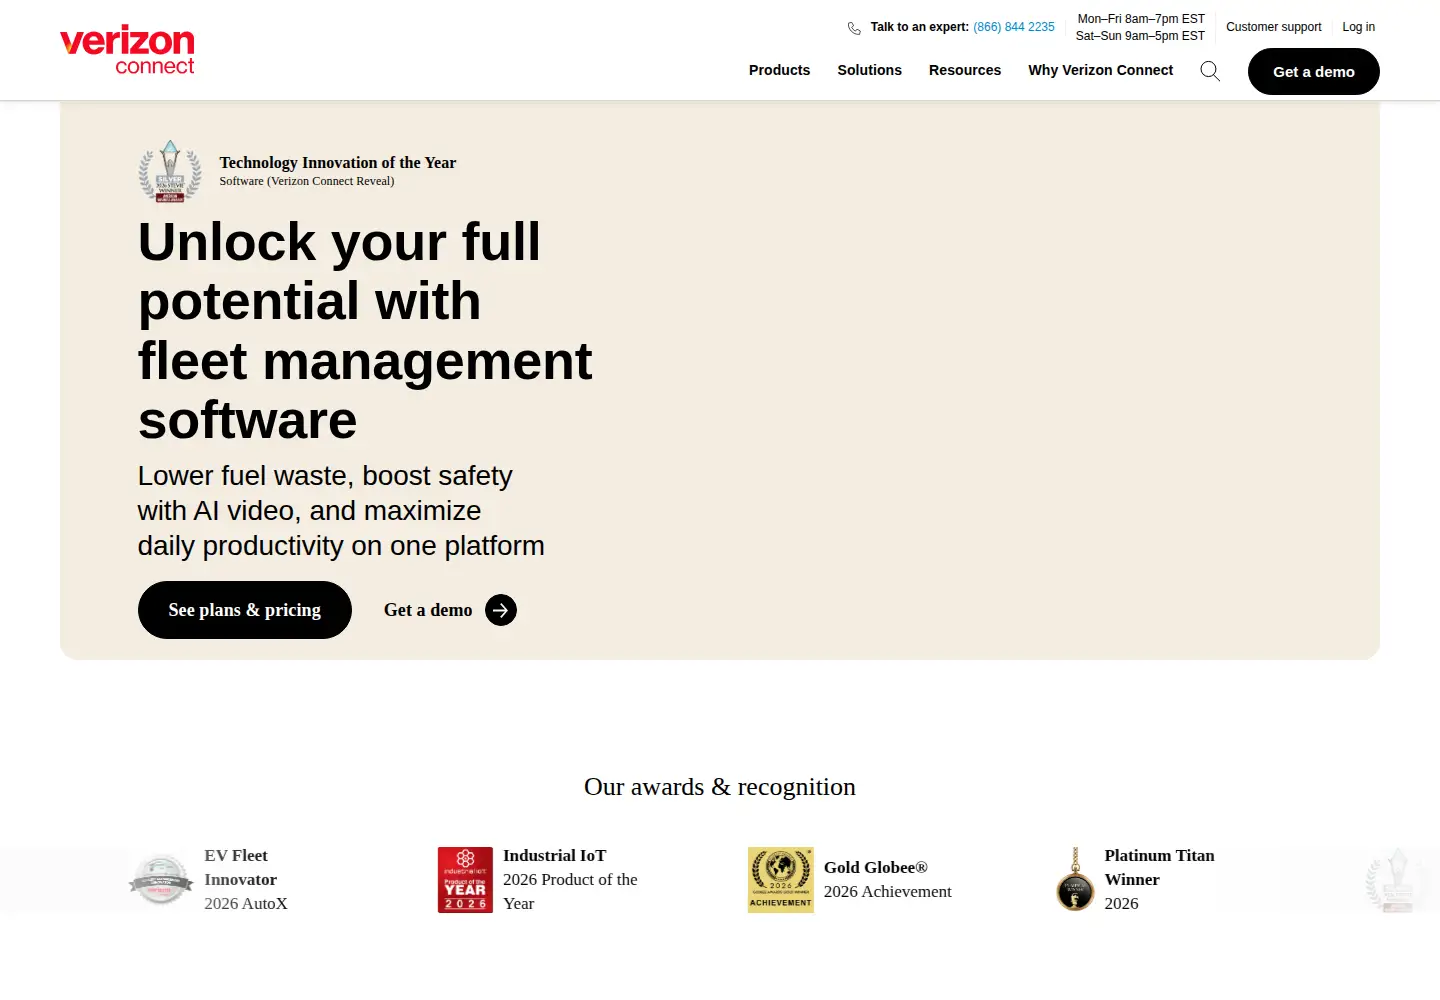This screenshot has width=1440, height=1000.
Task: Click the hero Get a demo link text
Action: click(428, 610)
